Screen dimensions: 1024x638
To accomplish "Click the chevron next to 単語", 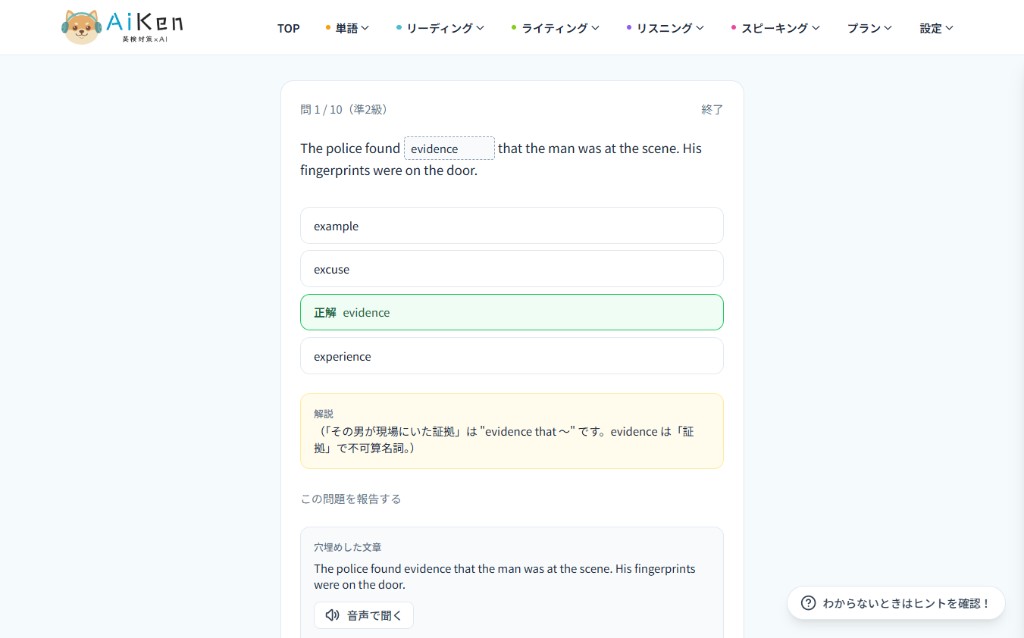I will [365, 28].
